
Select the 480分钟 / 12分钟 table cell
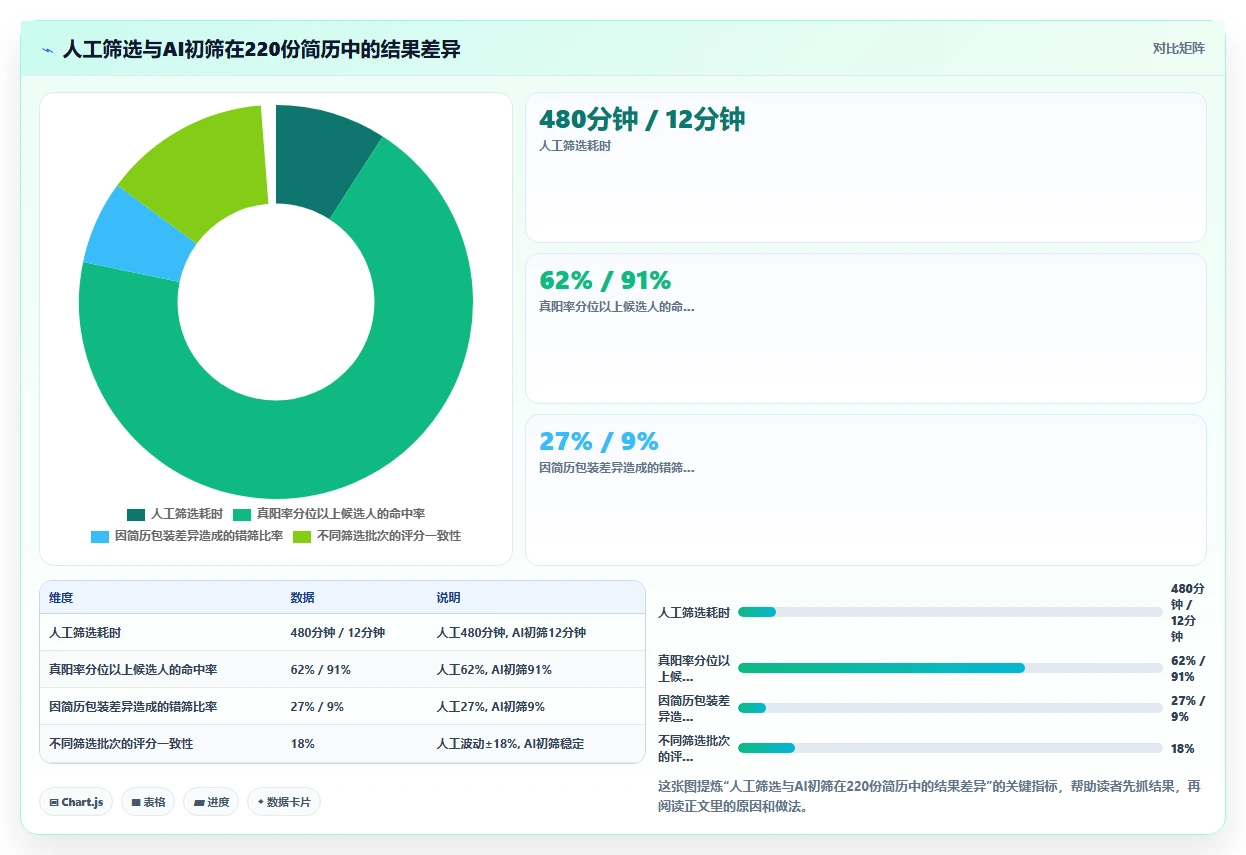tap(355, 633)
